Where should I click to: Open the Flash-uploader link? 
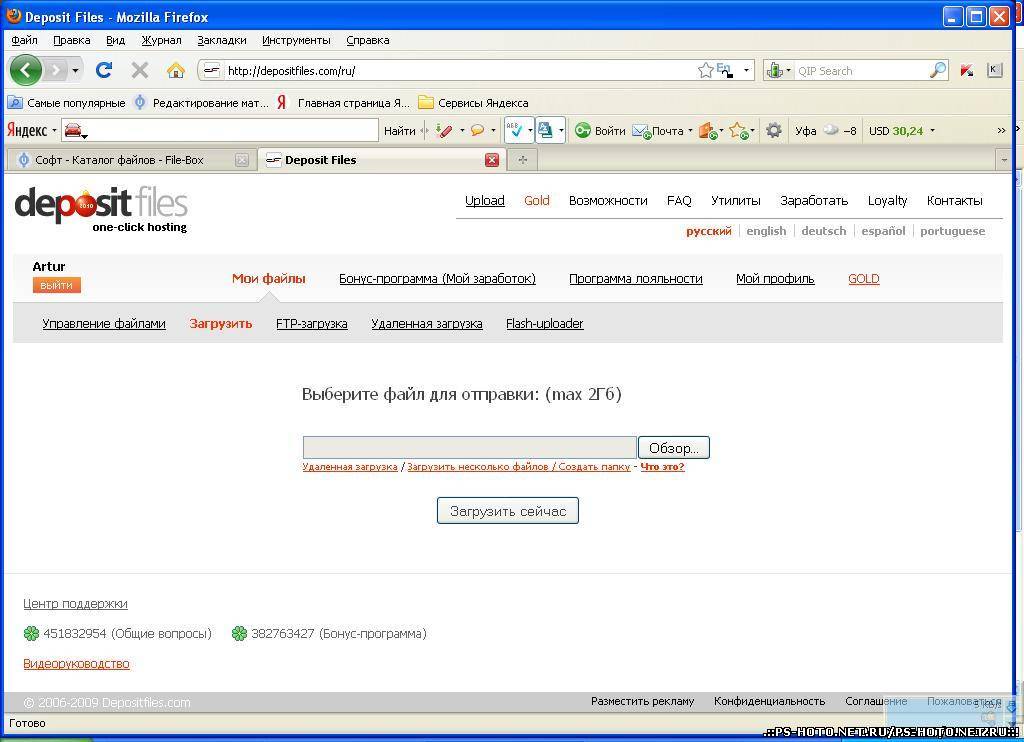(545, 323)
